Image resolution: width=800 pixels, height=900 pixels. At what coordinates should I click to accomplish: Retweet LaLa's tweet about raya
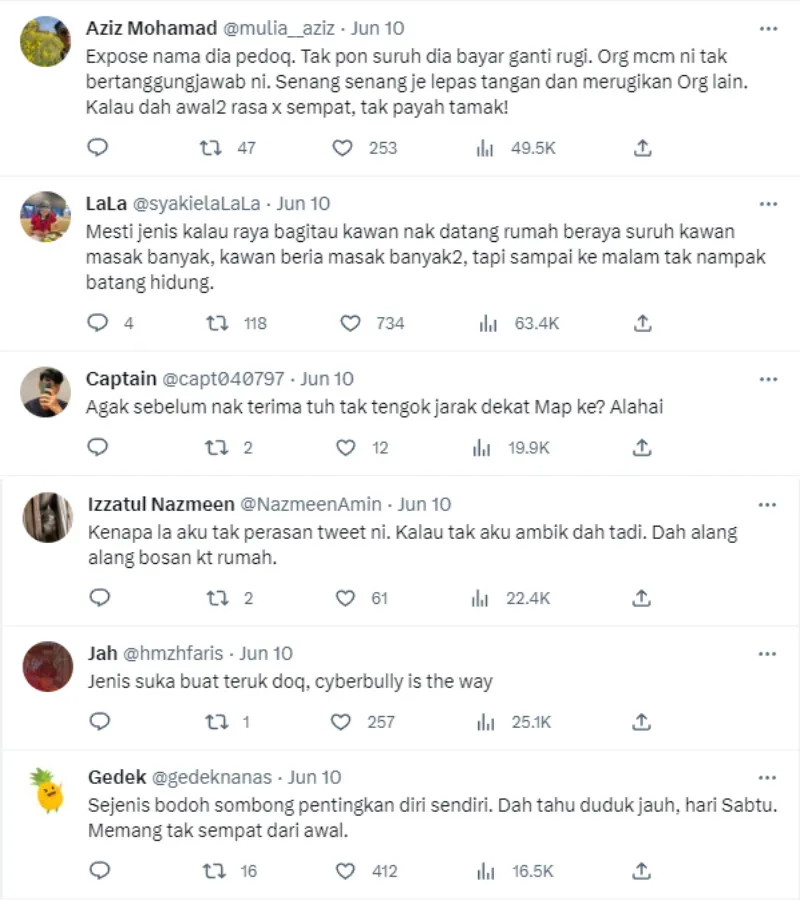(214, 323)
